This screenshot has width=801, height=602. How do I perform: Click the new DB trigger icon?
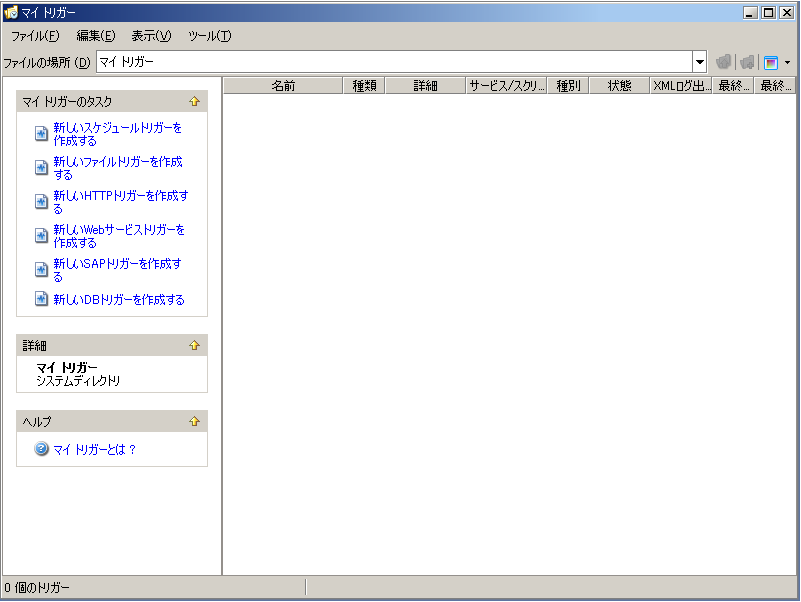point(42,299)
